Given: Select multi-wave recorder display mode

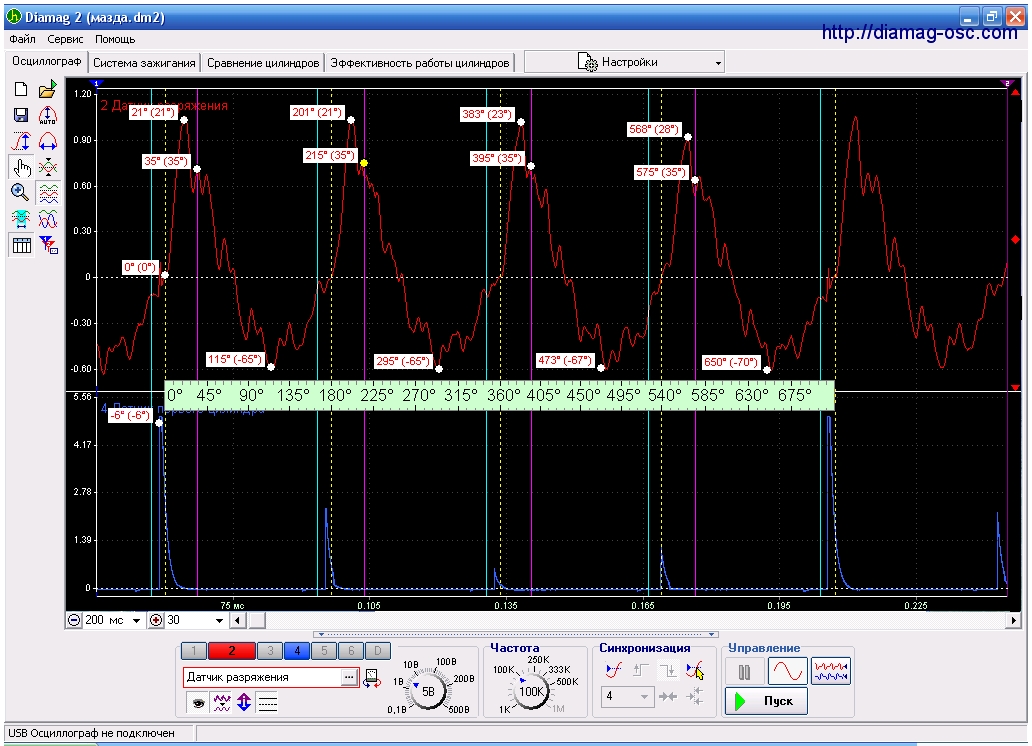Looking at the screenshot, I should [x=831, y=672].
